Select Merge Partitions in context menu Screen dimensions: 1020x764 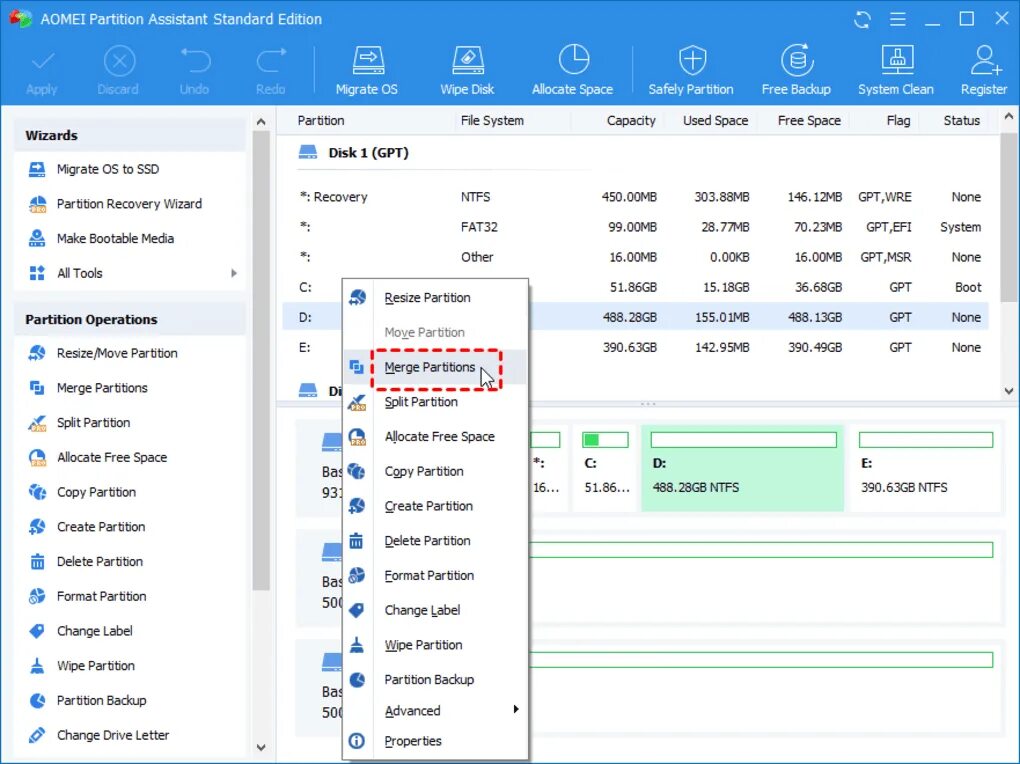[435, 367]
